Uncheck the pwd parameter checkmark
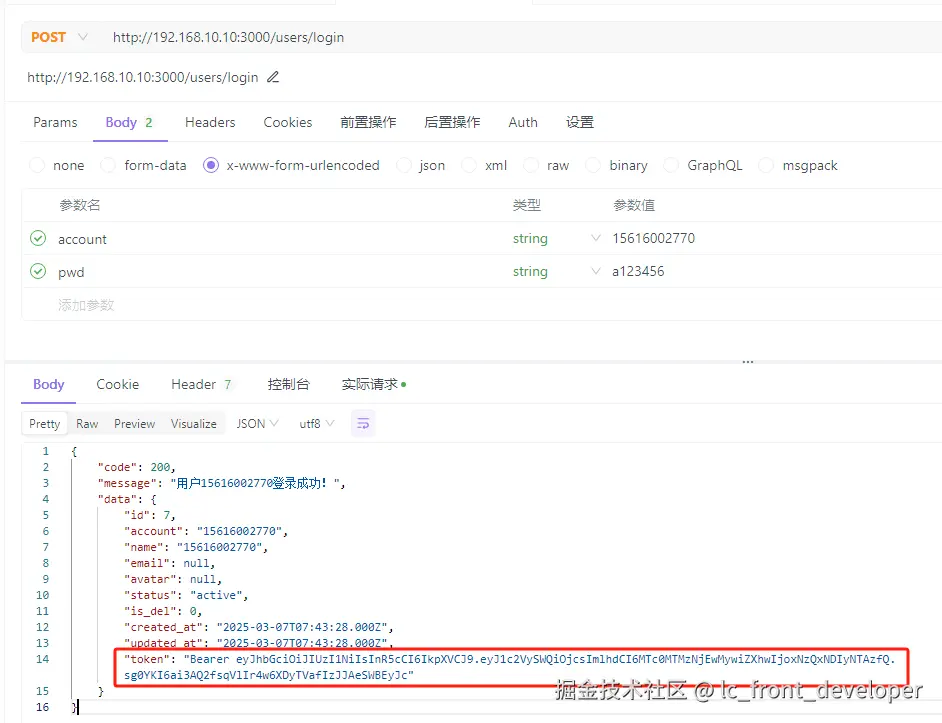This screenshot has width=942, height=723. [38, 272]
